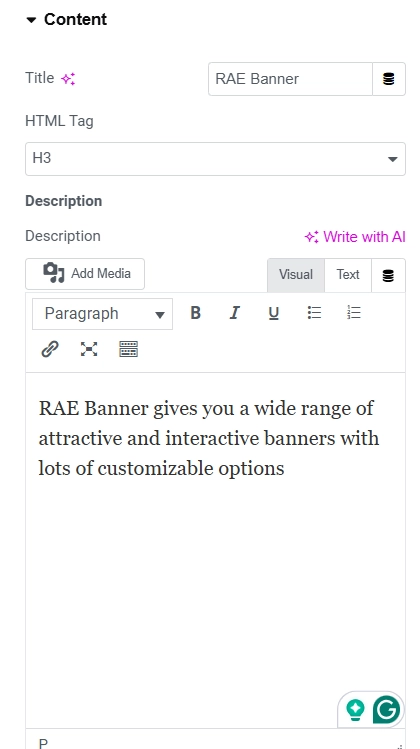This screenshot has height=749, width=420.
Task: Insert a bulleted list
Action: click(314, 313)
